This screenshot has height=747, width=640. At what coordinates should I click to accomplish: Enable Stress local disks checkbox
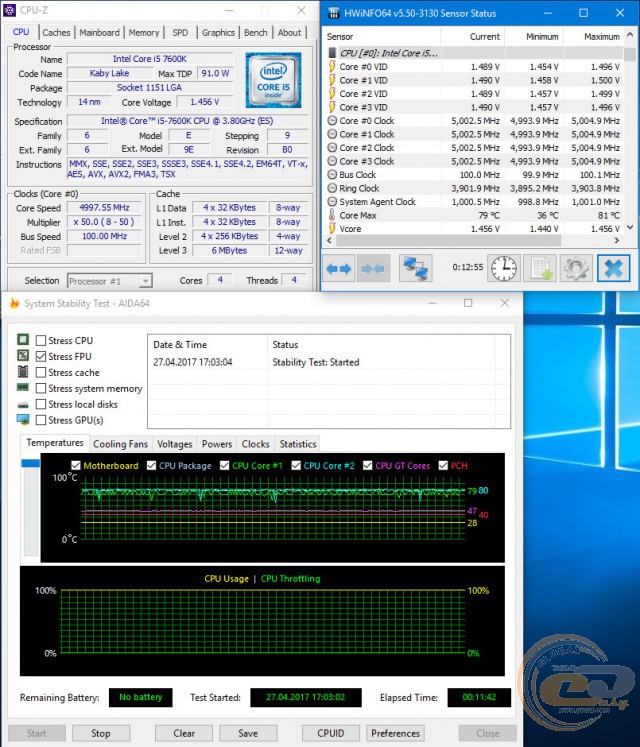coord(41,404)
